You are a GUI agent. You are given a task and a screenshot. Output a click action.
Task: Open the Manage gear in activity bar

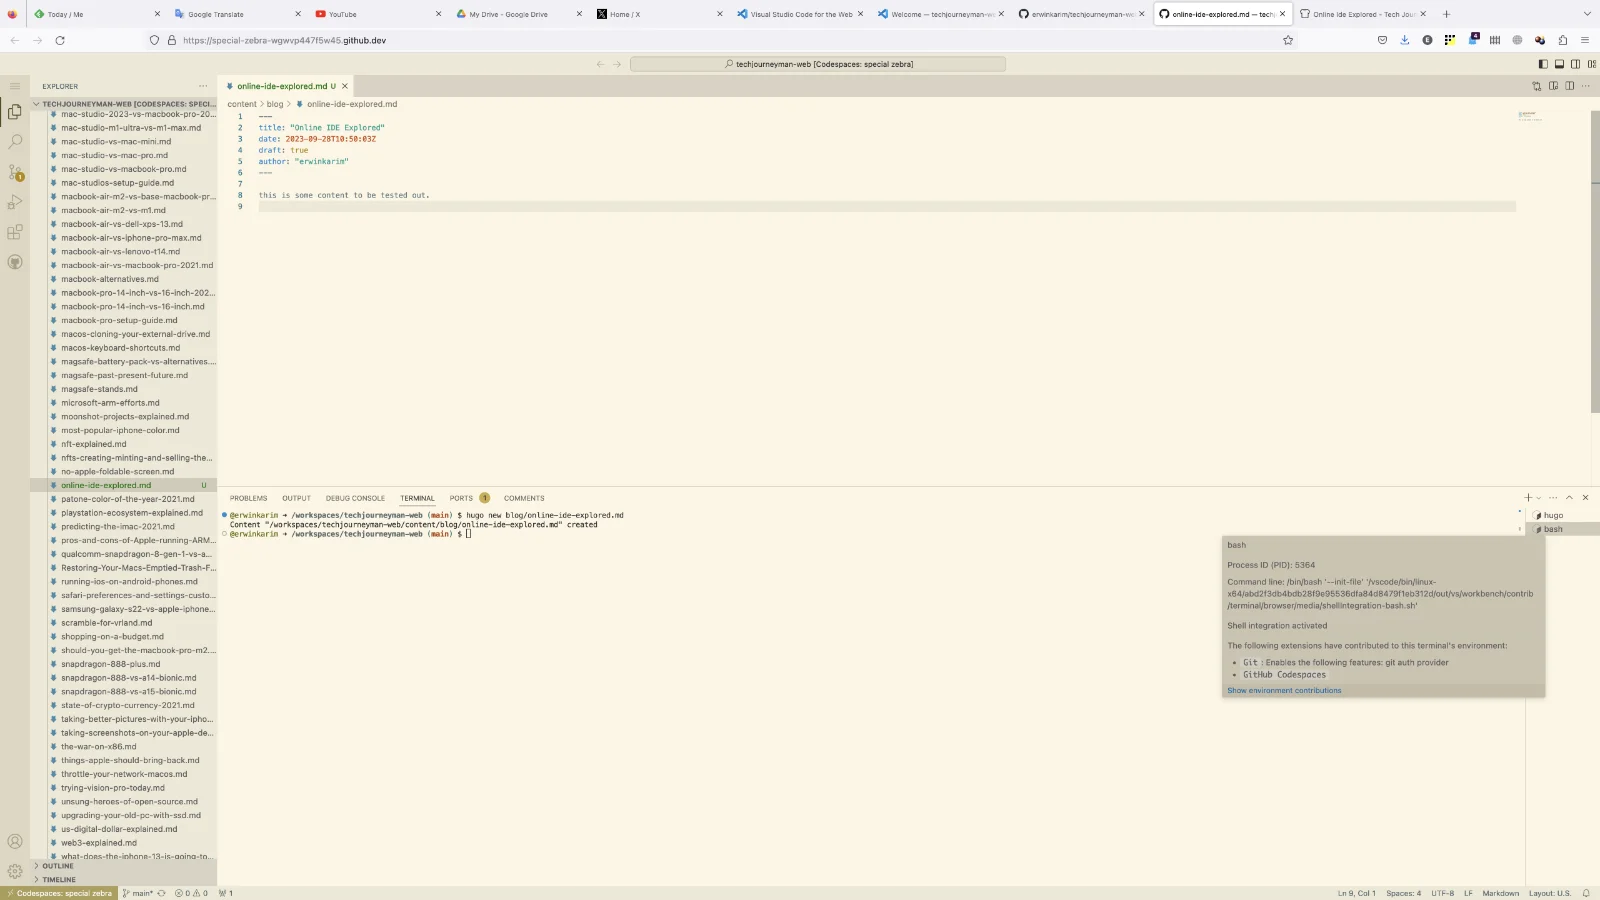[15, 871]
